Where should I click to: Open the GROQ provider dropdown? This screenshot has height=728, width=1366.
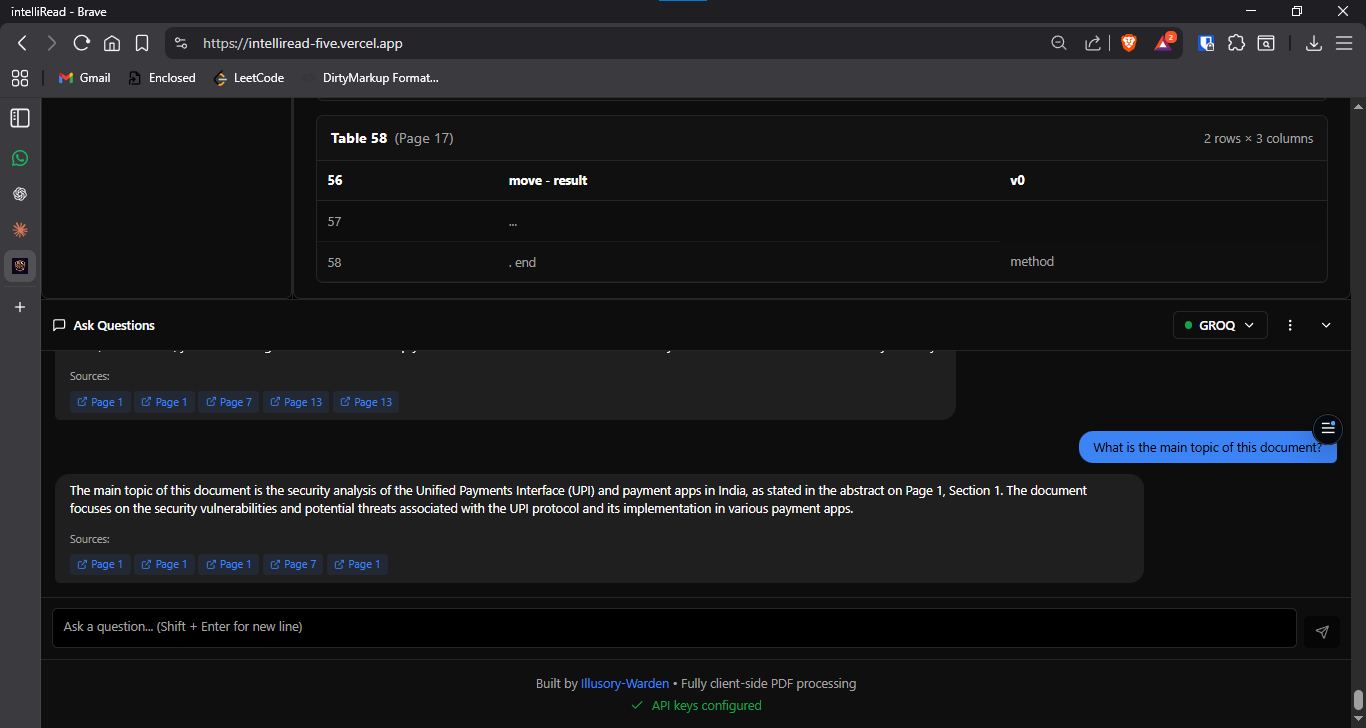coord(1220,325)
